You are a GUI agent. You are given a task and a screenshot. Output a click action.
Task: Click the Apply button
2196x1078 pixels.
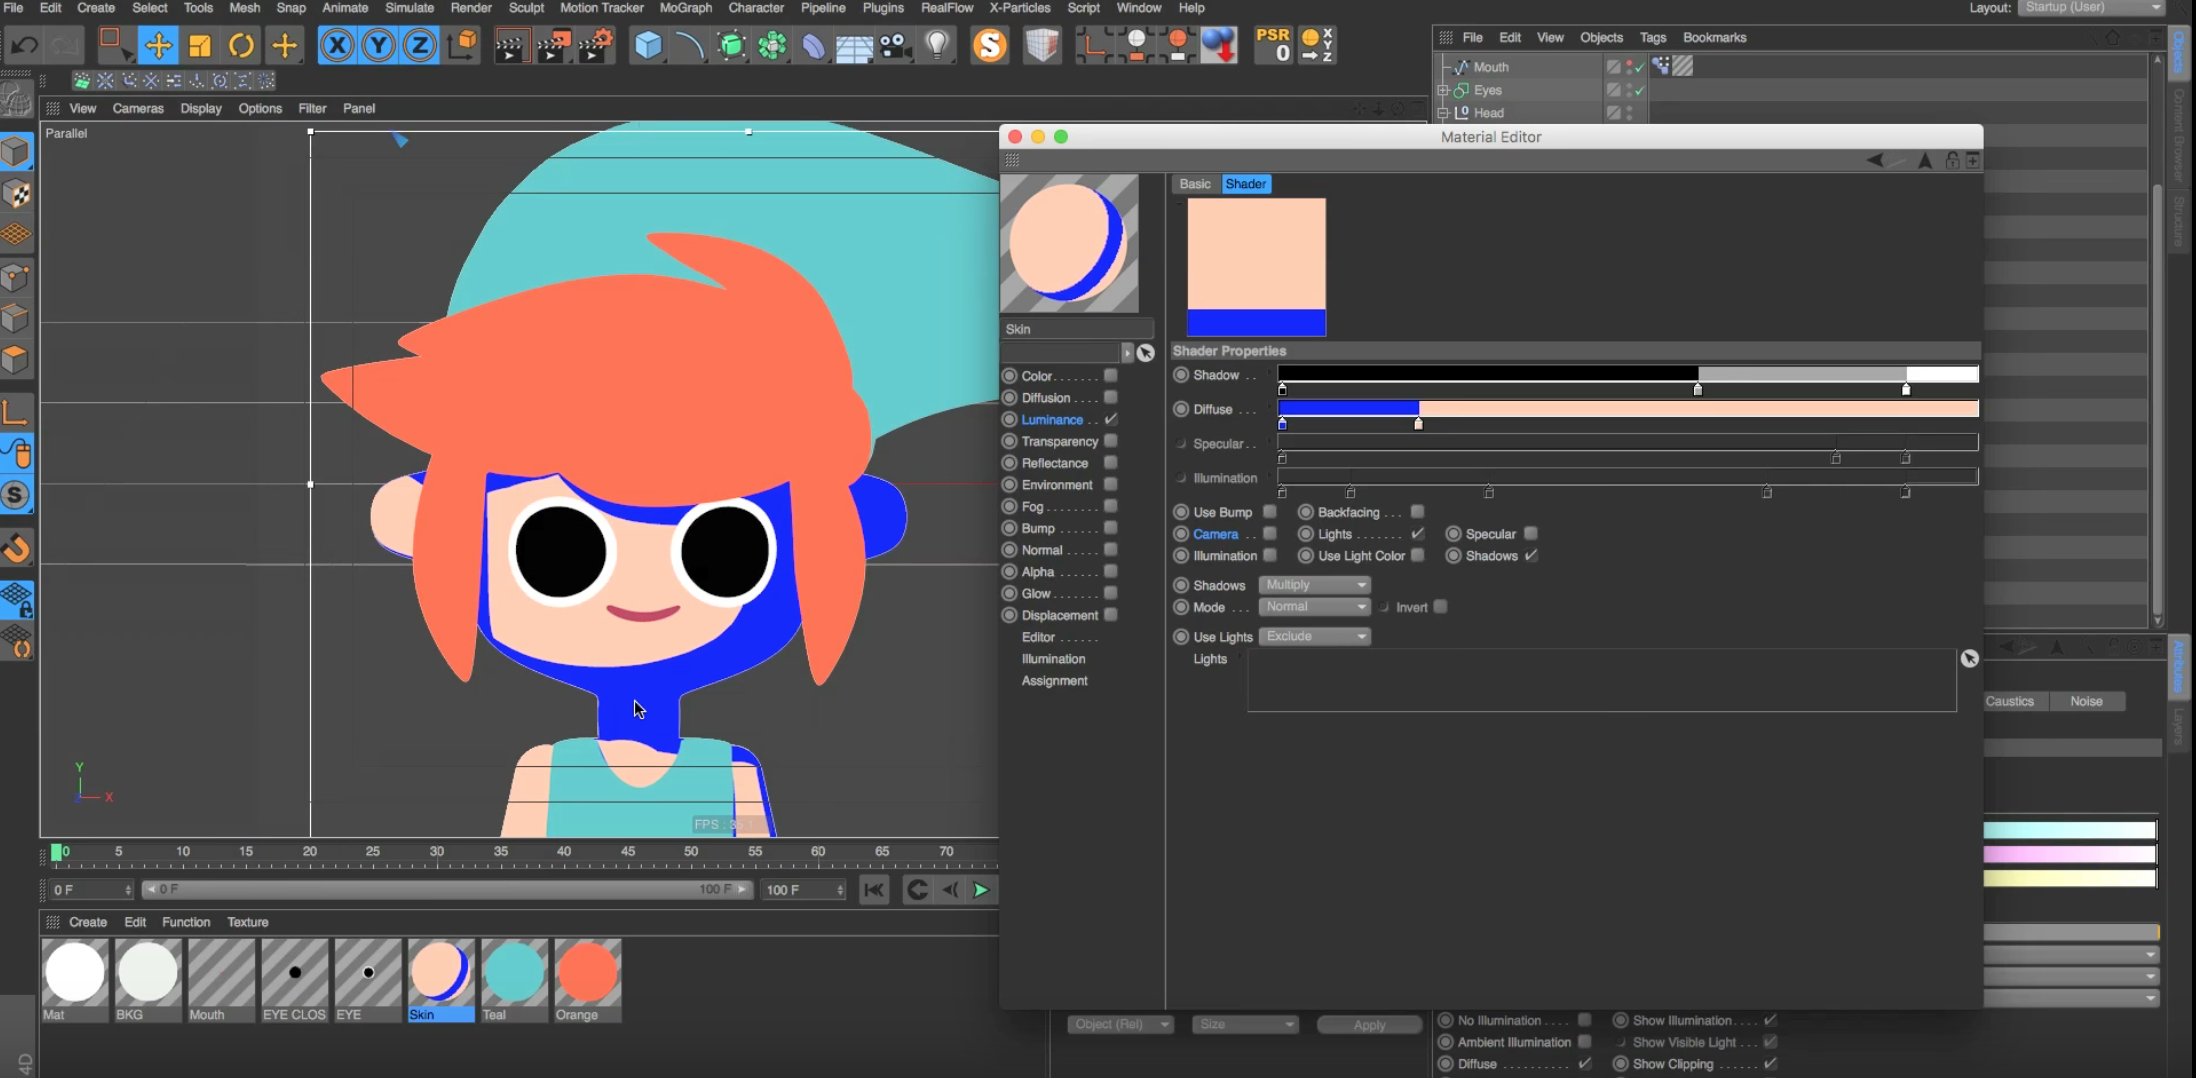tap(1369, 1025)
